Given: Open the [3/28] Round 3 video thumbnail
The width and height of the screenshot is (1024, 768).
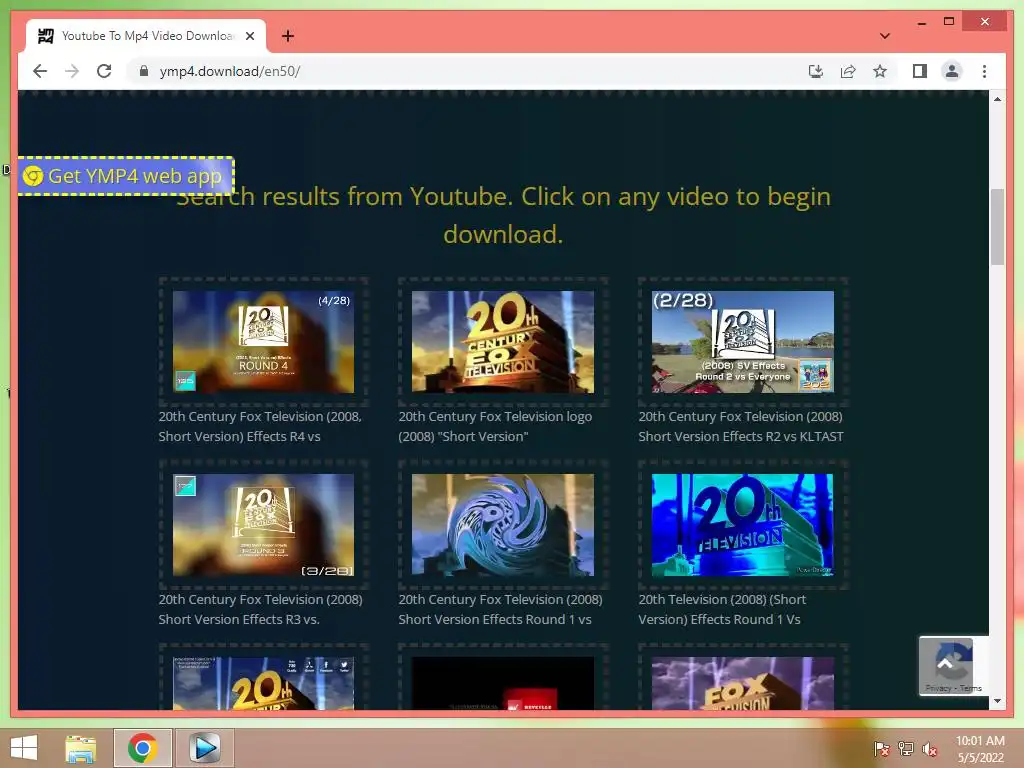Looking at the screenshot, I should (x=263, y=524).
